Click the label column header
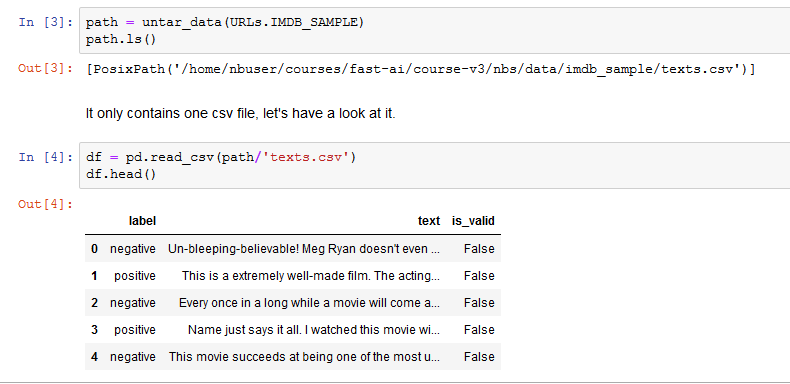This screenshot has width=790, height=384. click(143, 221)
